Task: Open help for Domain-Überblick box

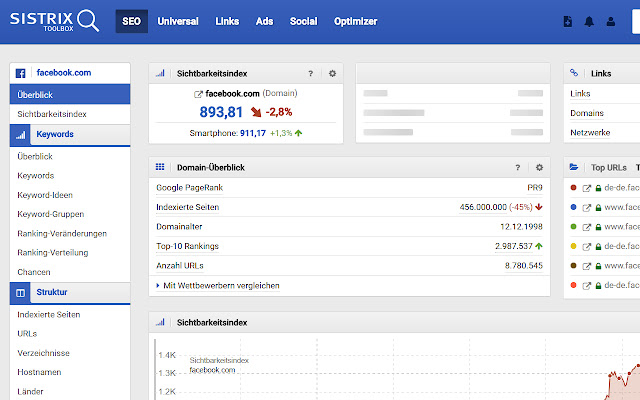Action: (x=518, y=167)
